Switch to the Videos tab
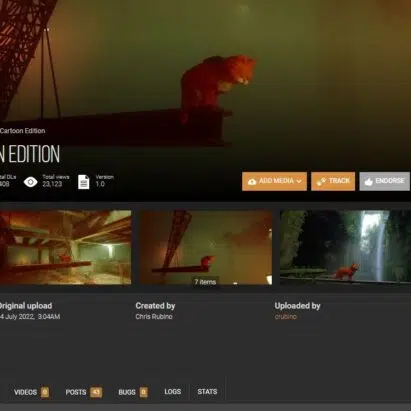 31,392
